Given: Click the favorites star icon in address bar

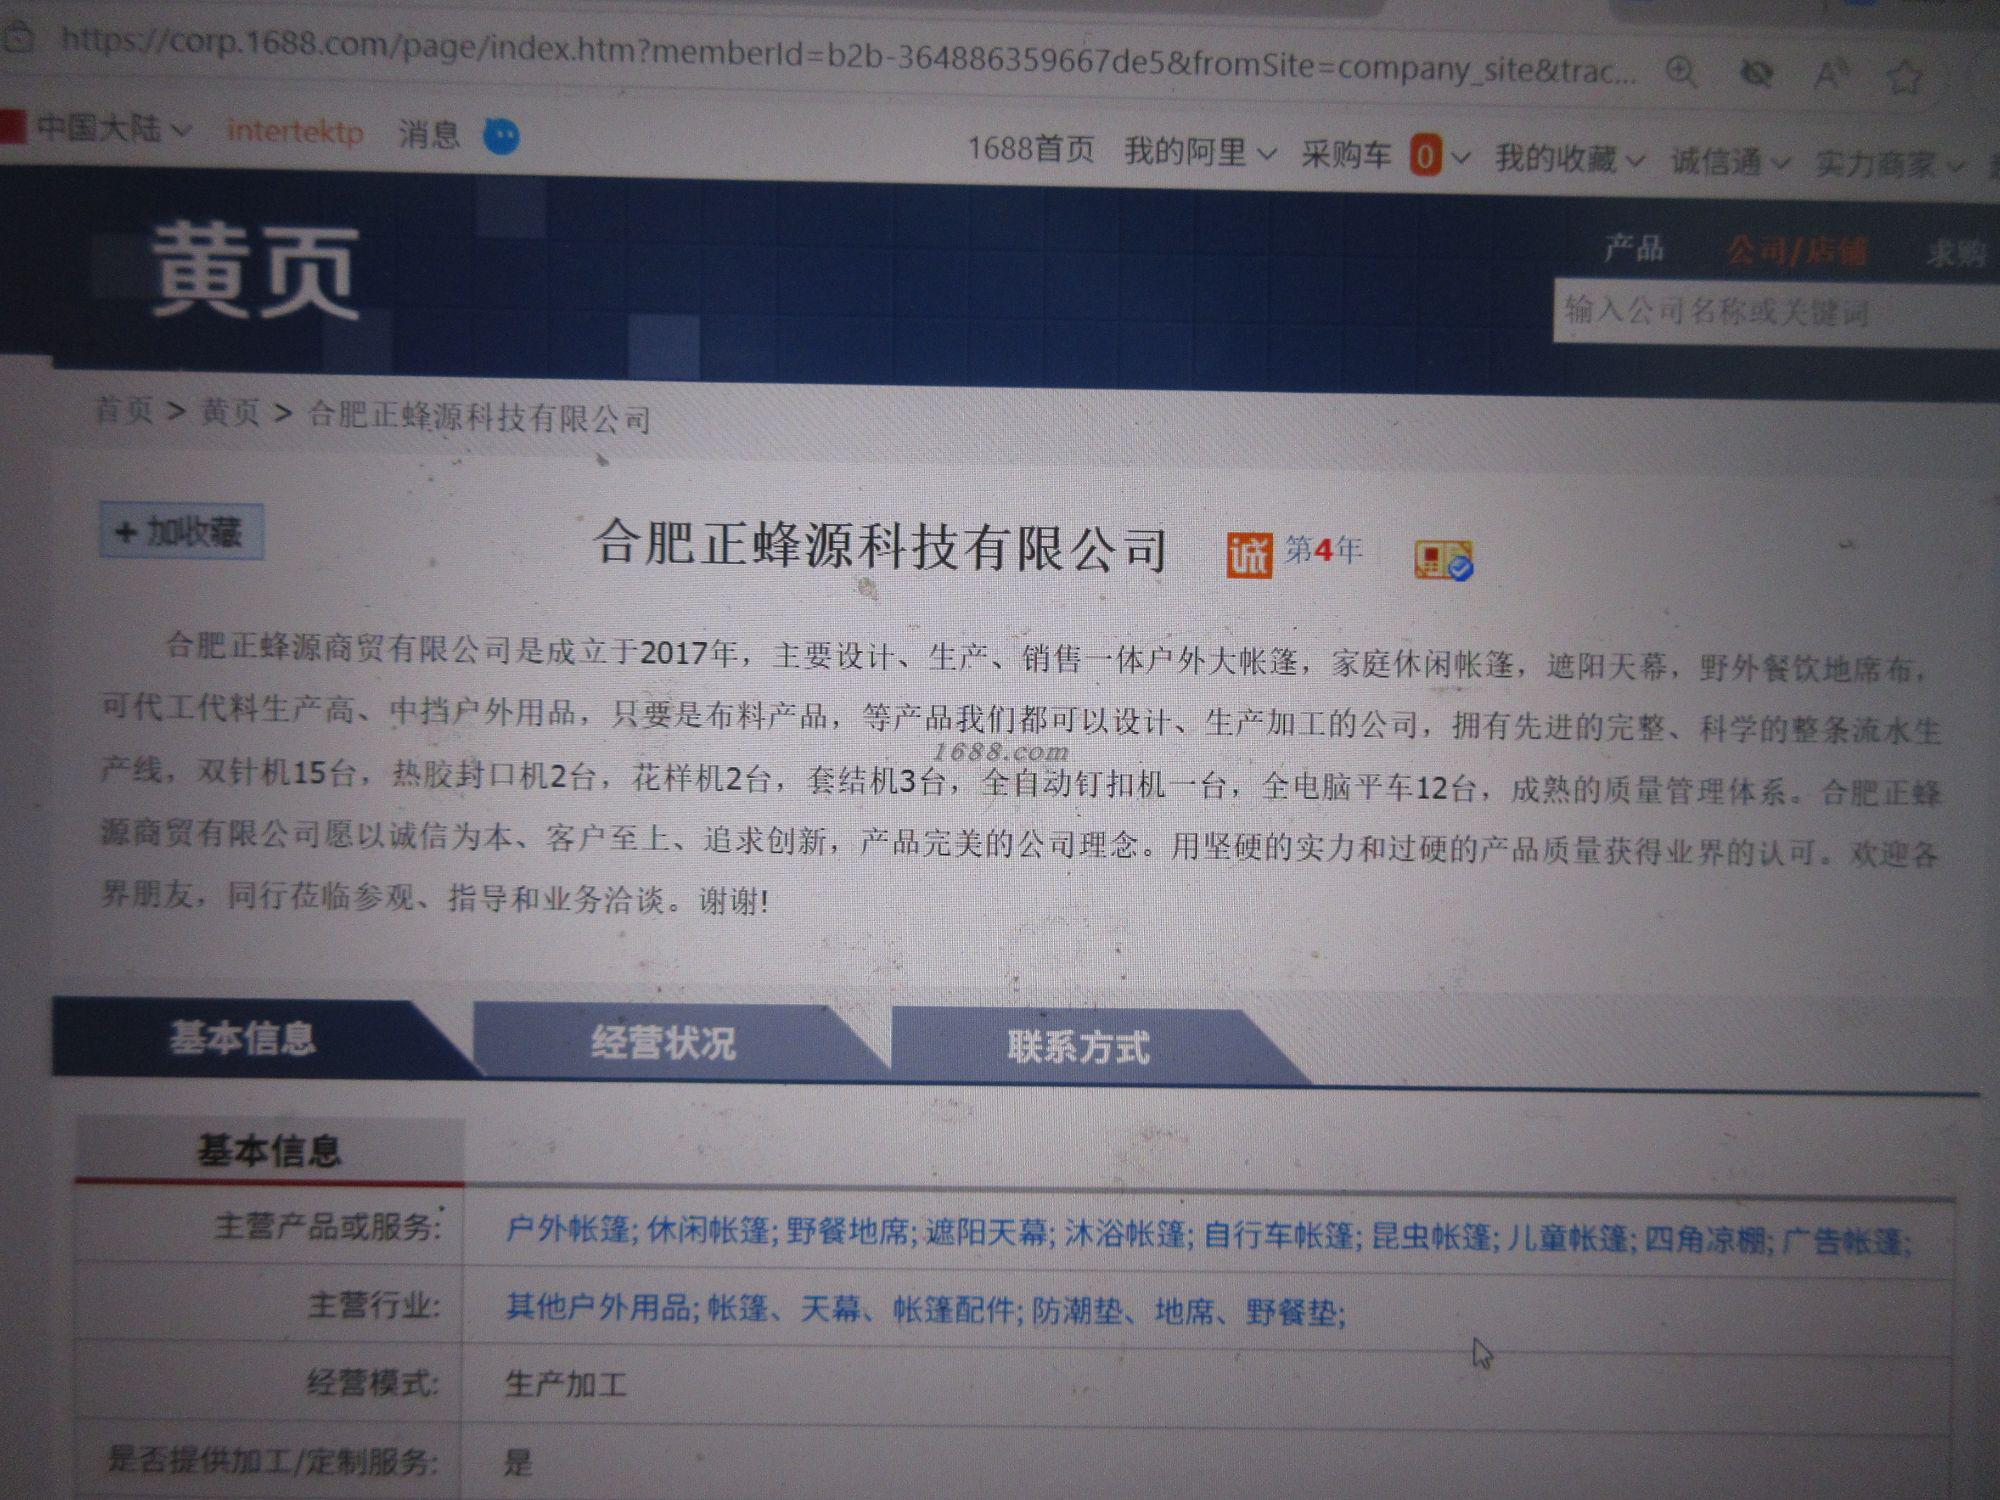Looking at the screenshot, I should [x=1906, y=76].
